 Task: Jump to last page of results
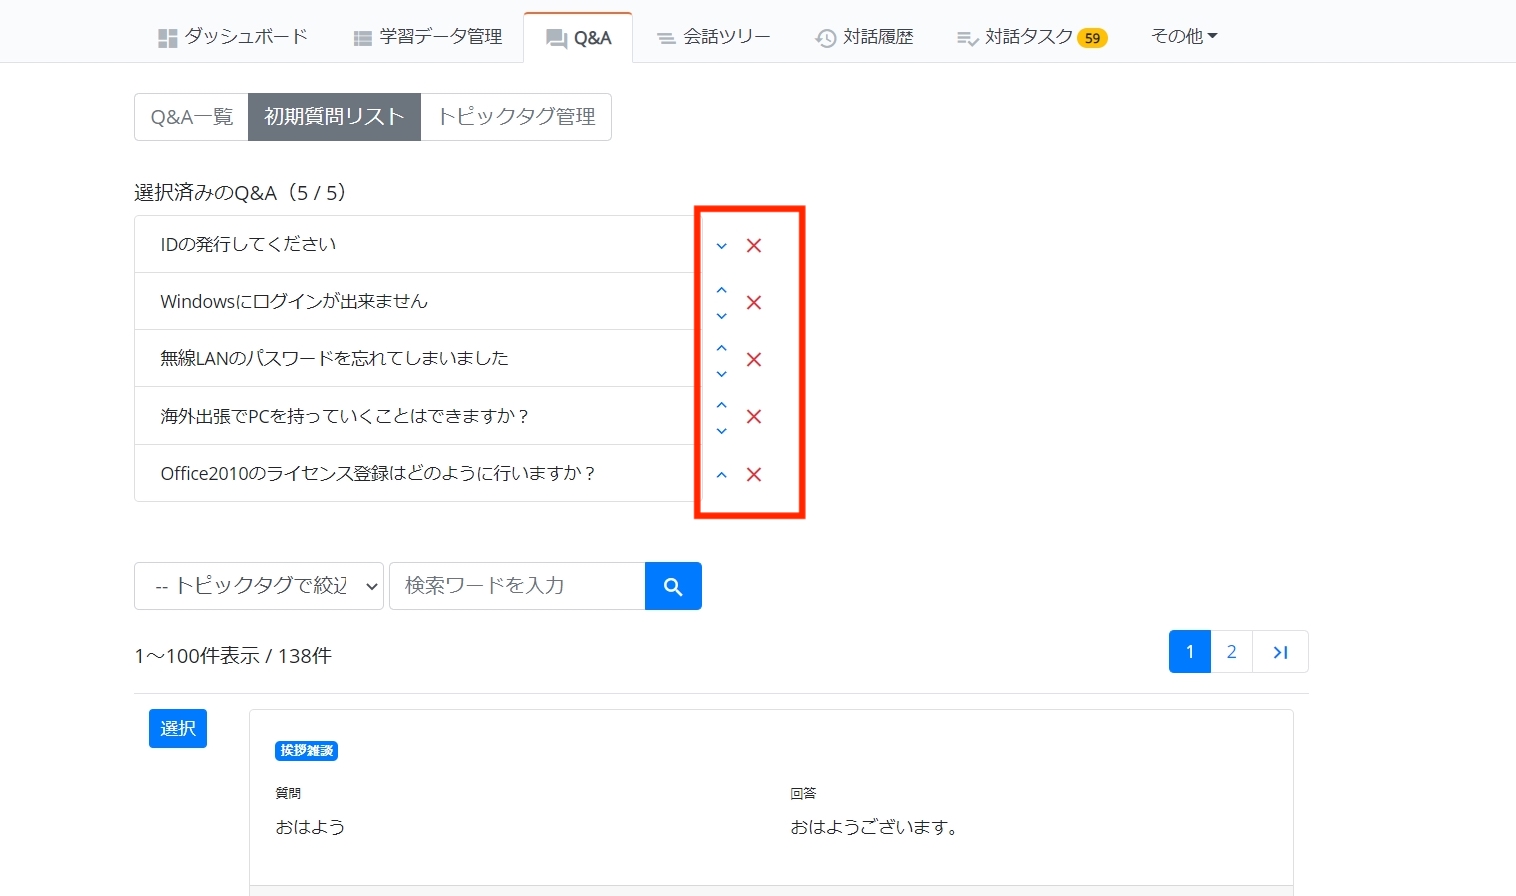[1280, 652]
